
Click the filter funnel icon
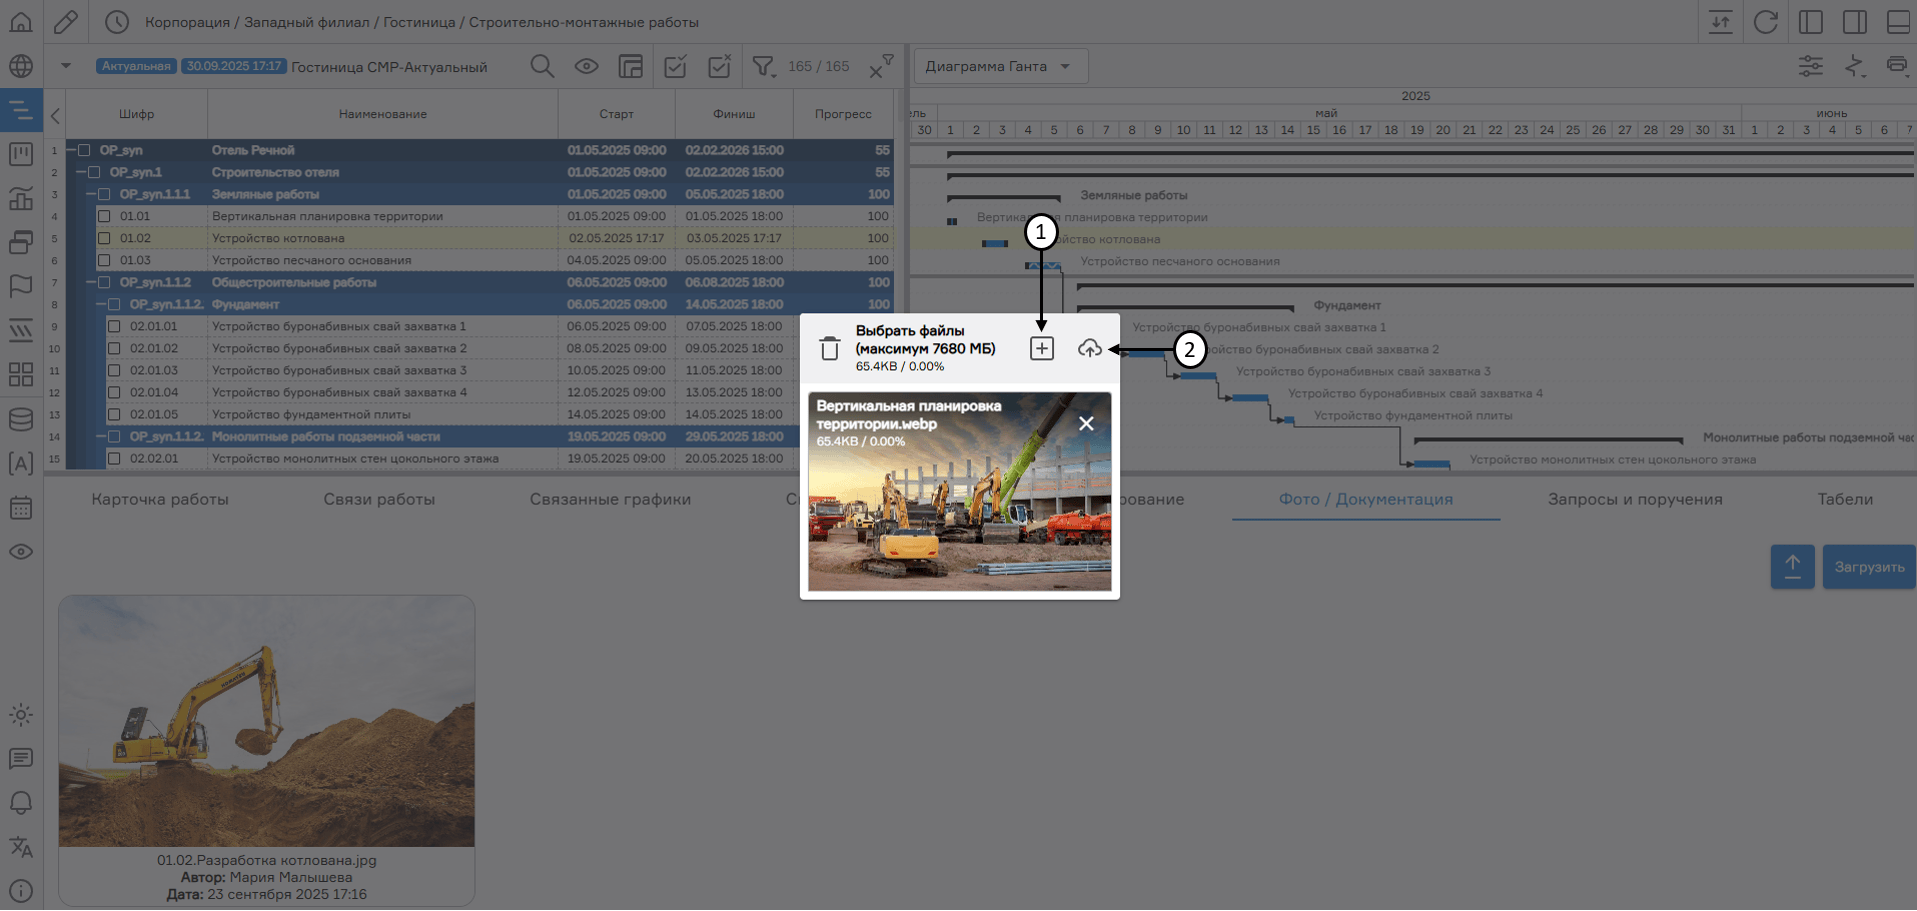click(763, 67)
